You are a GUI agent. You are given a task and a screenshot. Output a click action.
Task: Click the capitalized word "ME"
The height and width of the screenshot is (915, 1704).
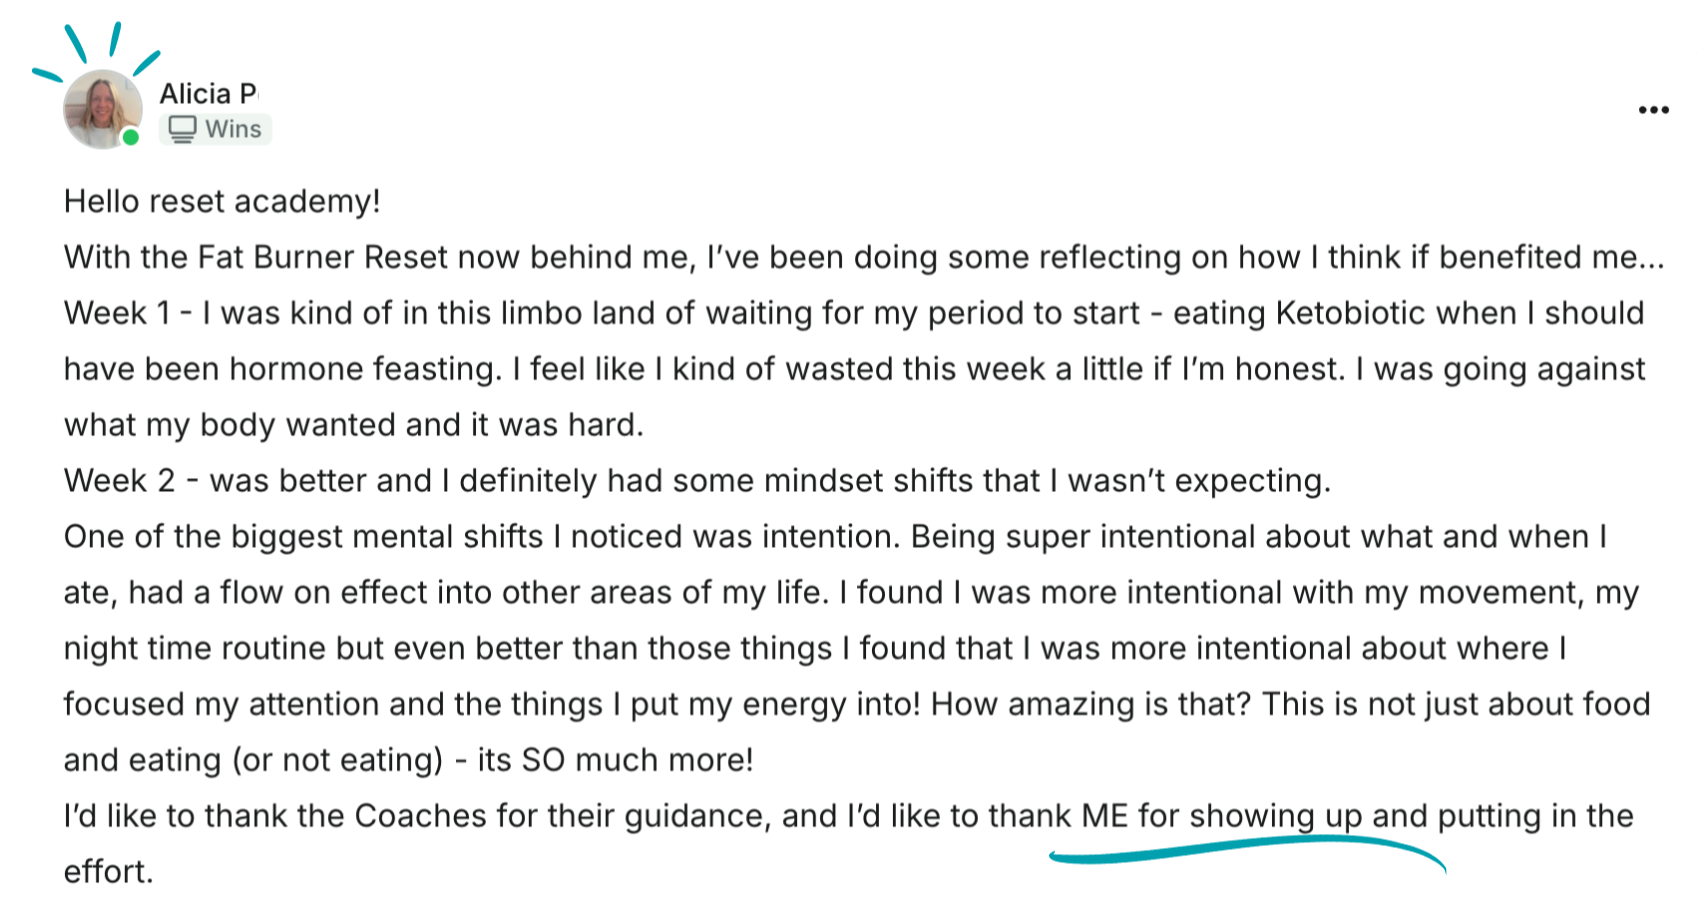(x=1105, y=816)
